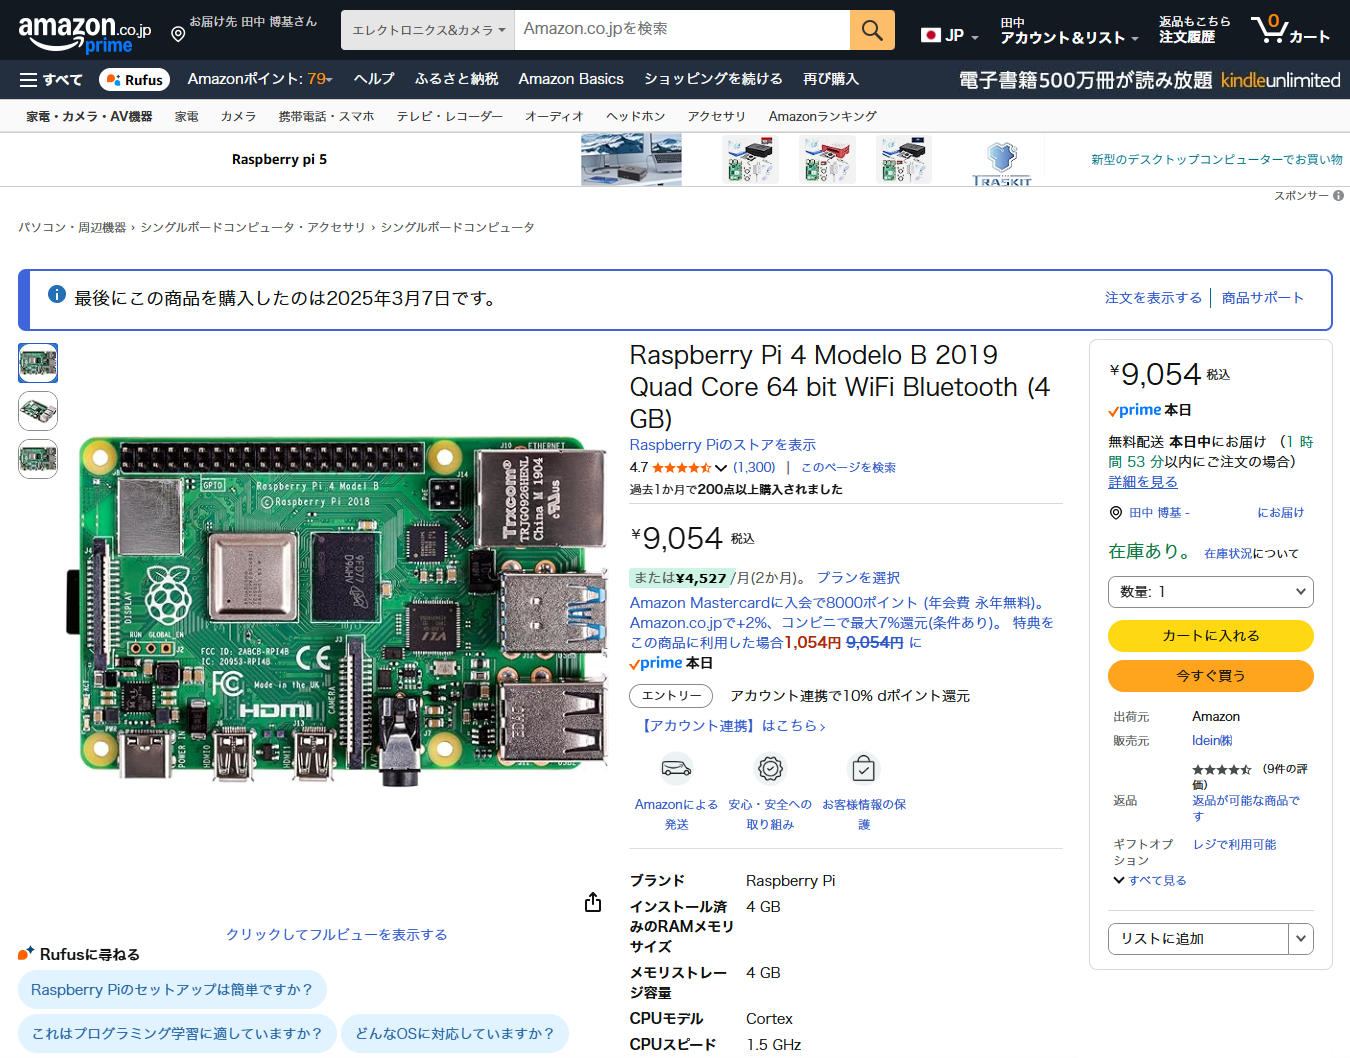This screenshot has height=1058, width=1350.
Task: Open Amazon Basics in navigation bar
Action: 570,79
